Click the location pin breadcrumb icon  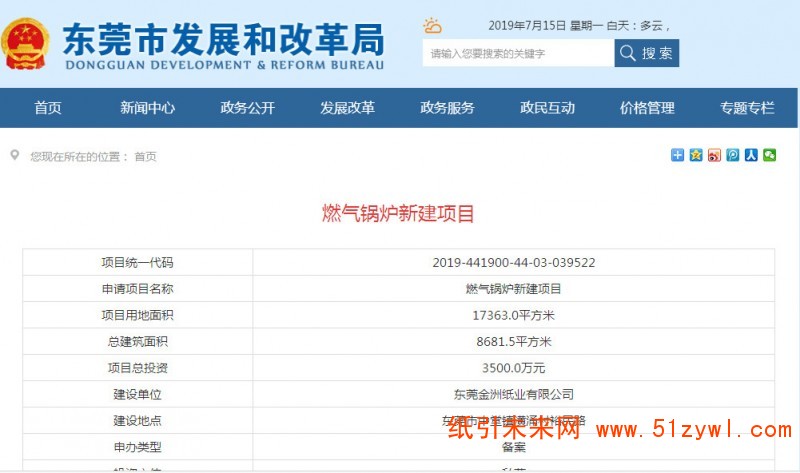point(15,155)
